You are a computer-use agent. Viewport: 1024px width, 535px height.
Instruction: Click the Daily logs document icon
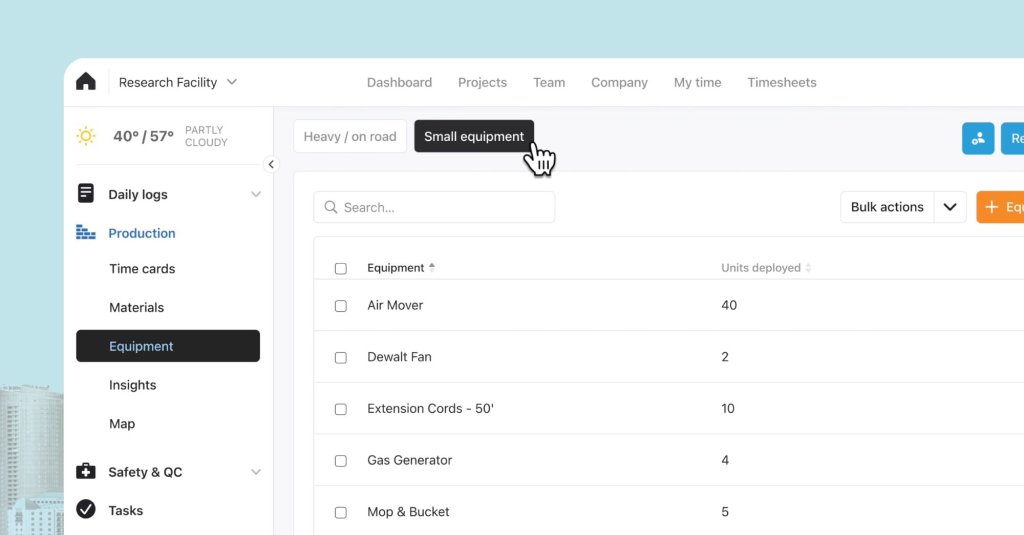tap(86, 194)
